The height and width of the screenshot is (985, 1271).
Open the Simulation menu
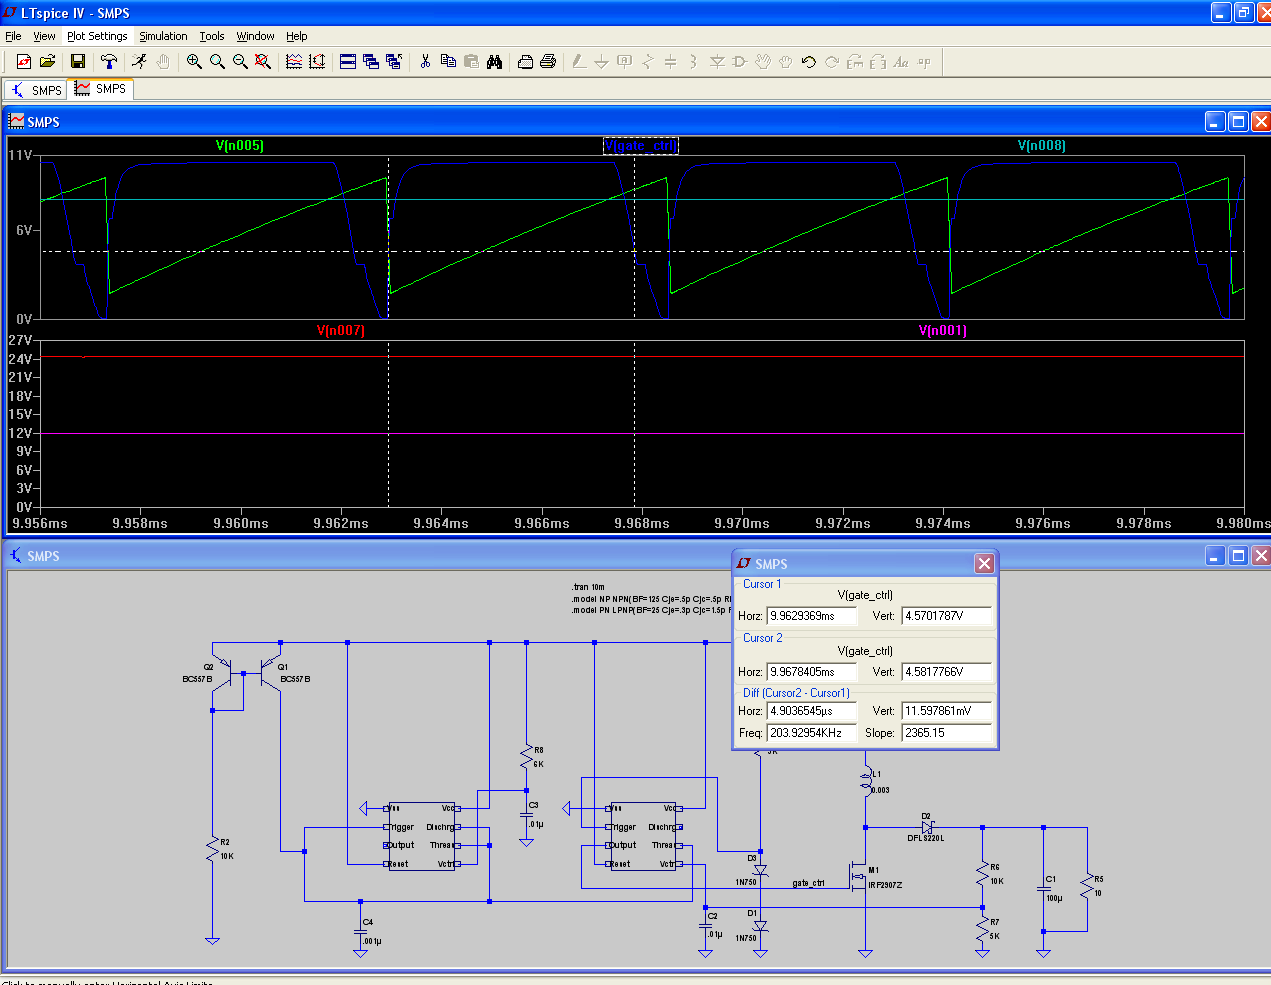coord(163,36)
